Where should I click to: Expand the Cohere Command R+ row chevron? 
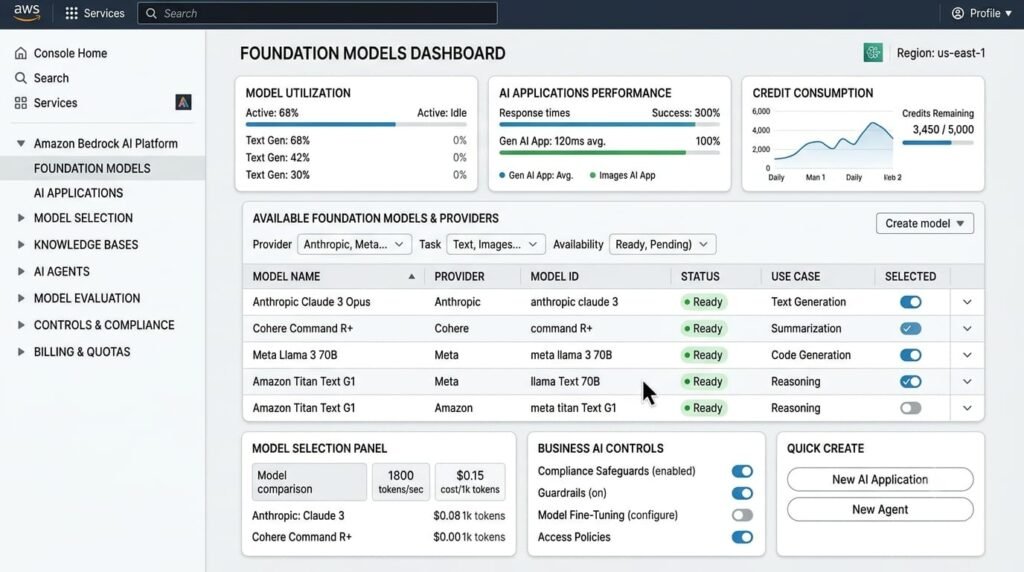pyautogui.click(x=967, y=328)
